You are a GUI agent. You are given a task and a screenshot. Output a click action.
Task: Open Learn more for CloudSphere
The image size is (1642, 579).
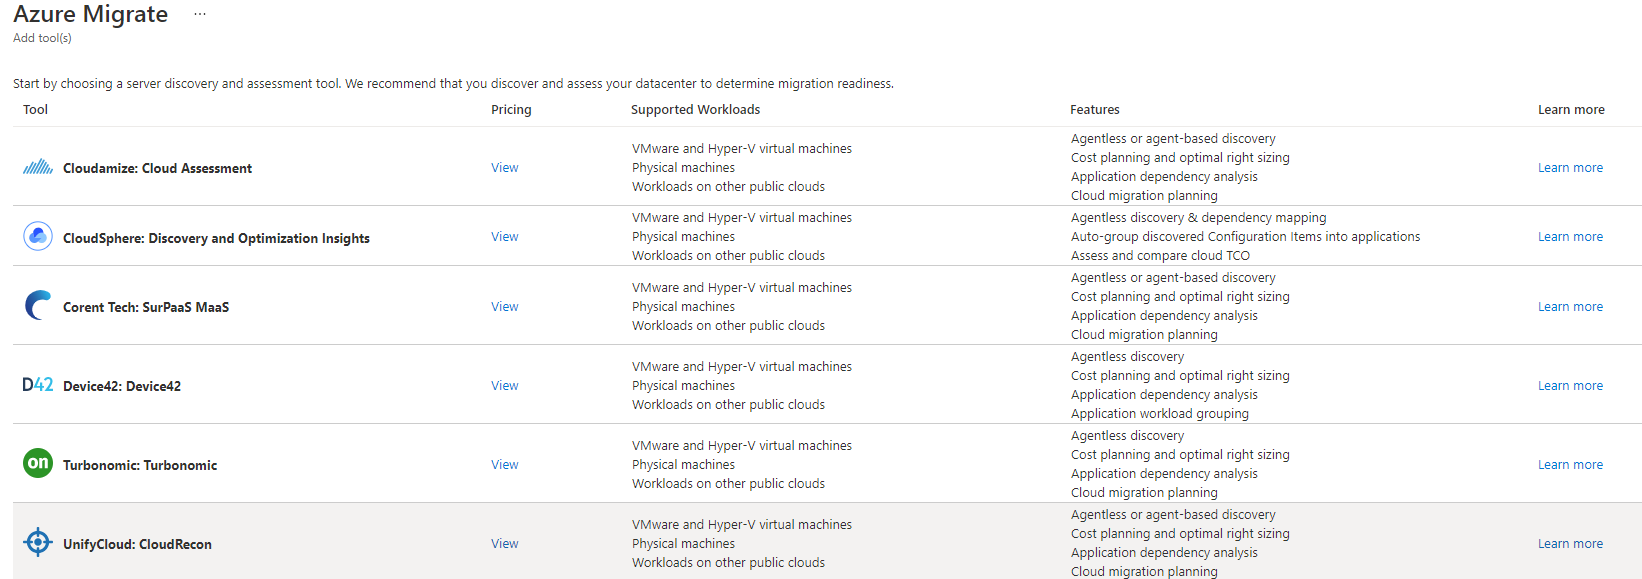(x=1570, y=236)
